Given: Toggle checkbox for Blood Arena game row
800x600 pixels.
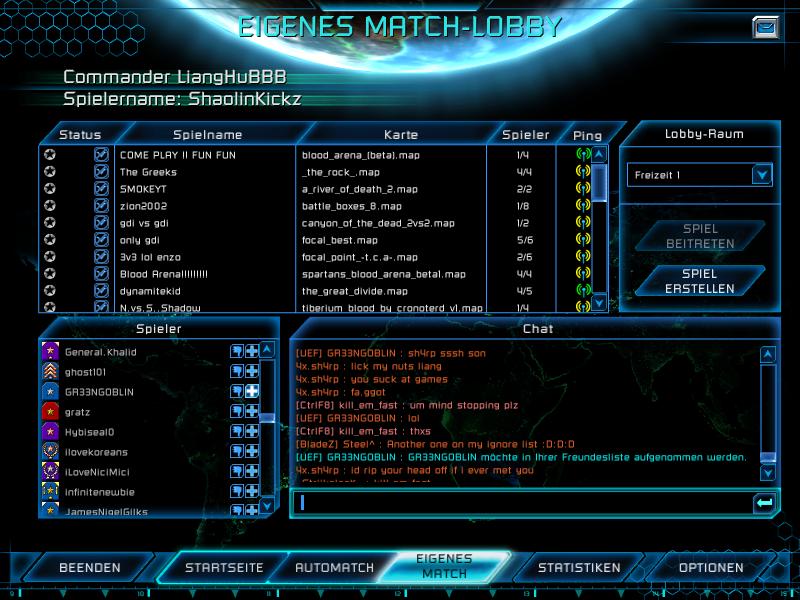Looking at the screenshot, I should (101, 274).
